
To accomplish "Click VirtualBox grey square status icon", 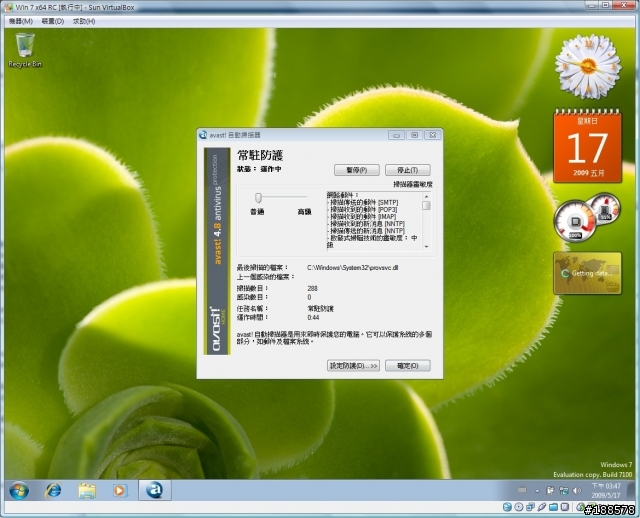I will (x=564, y=507).
